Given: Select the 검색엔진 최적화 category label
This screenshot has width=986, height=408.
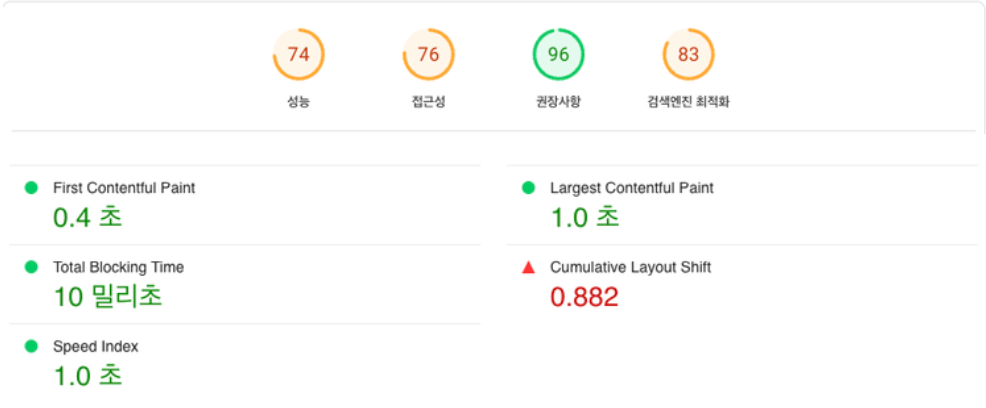Looking at the screenshot, I should point(689,102).
